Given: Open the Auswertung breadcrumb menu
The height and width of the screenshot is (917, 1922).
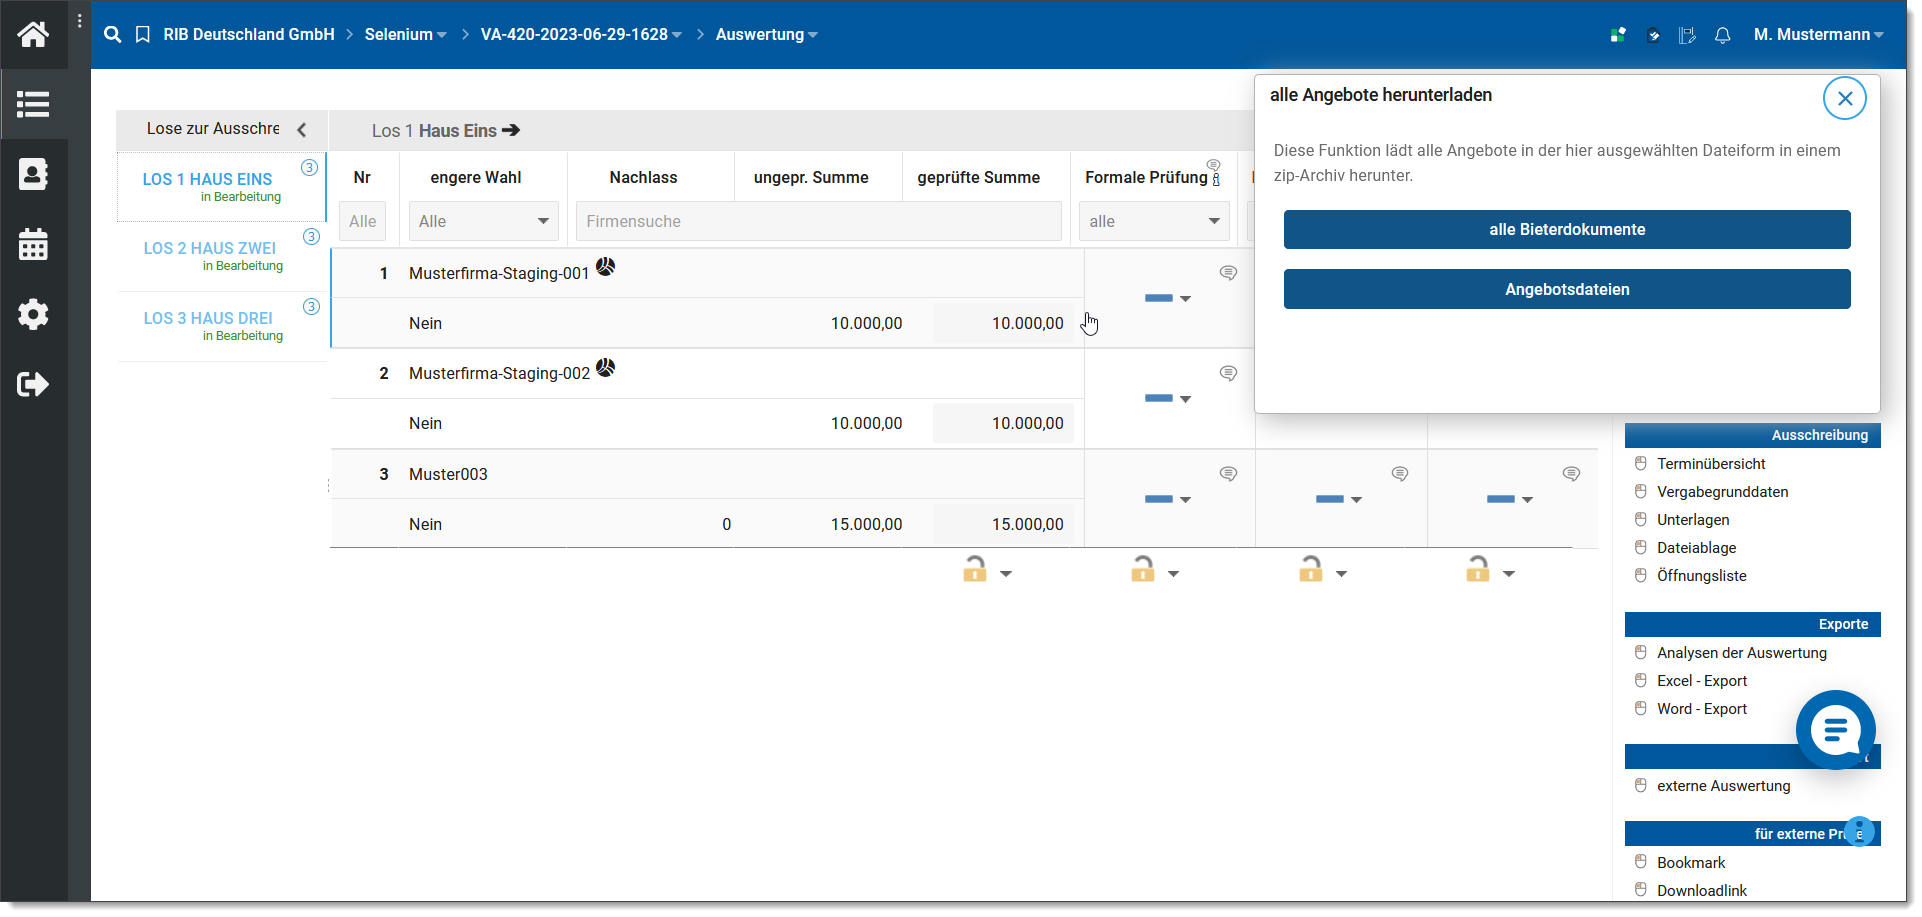Looking at the screenshot, I should click(767, 34).
